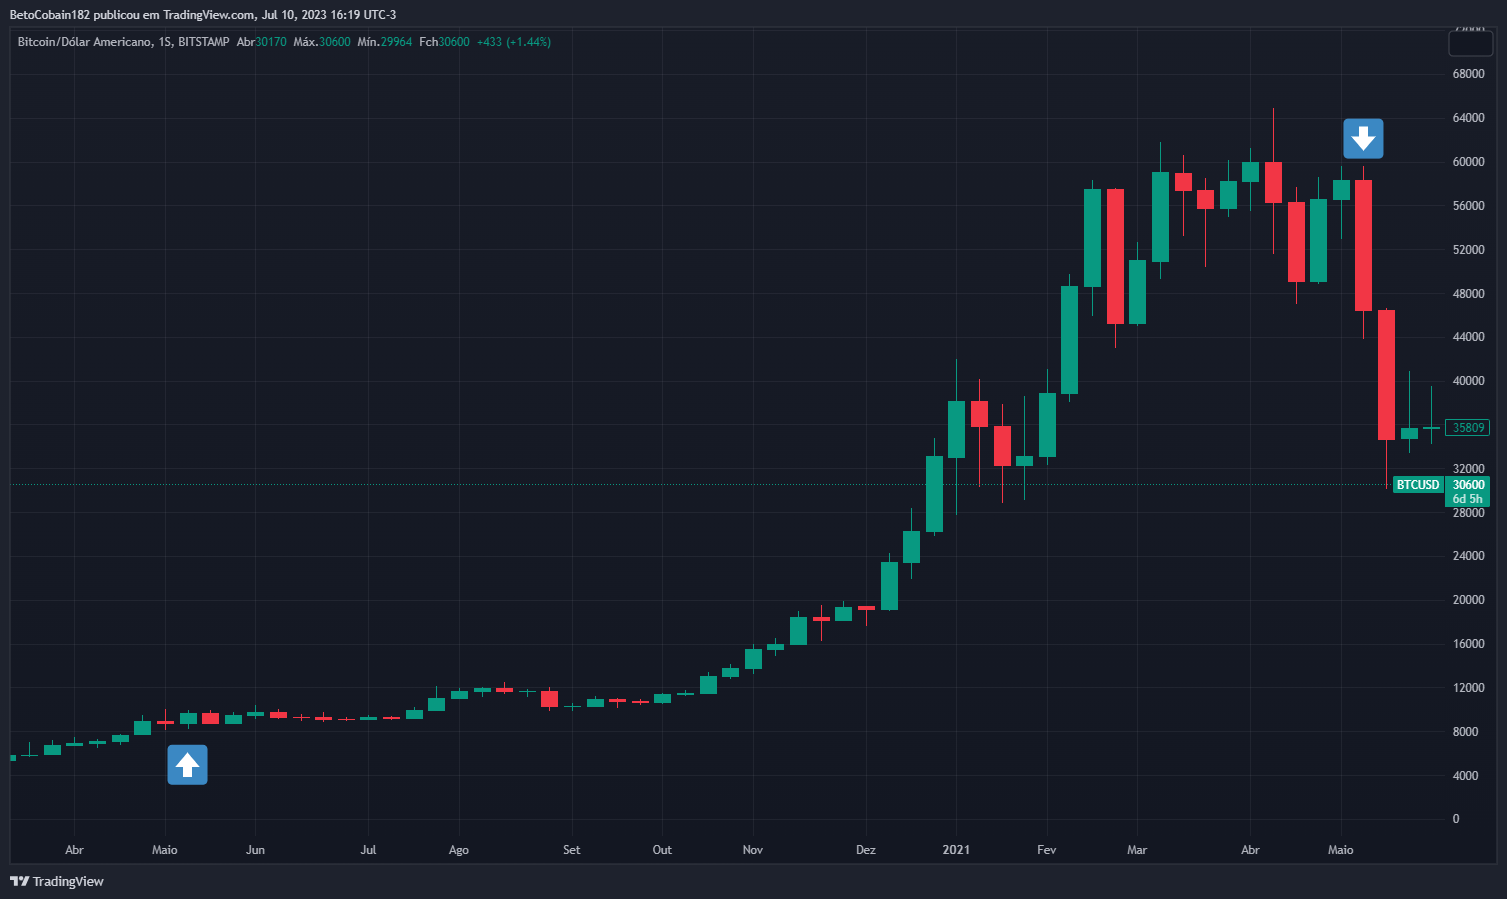This screenshot has height=899, width=1507.
Task: Click the BetoCobain182 publication header text
Action: point(203,15)
